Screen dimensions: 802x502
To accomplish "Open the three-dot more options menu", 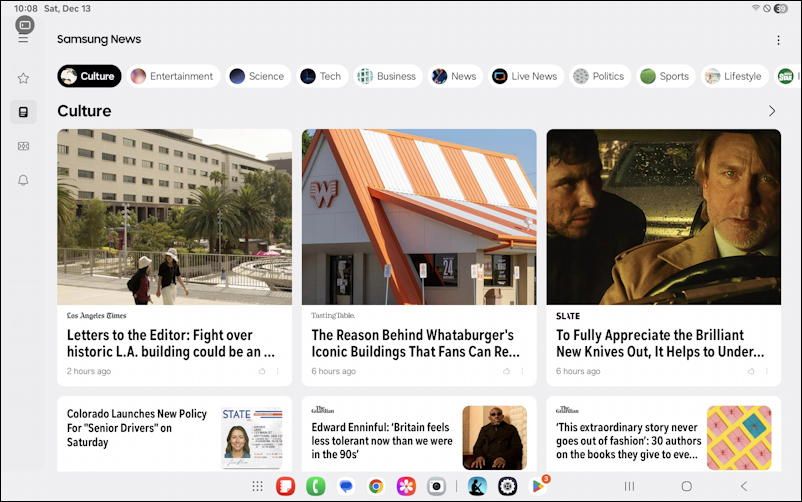I will (778, 40).
